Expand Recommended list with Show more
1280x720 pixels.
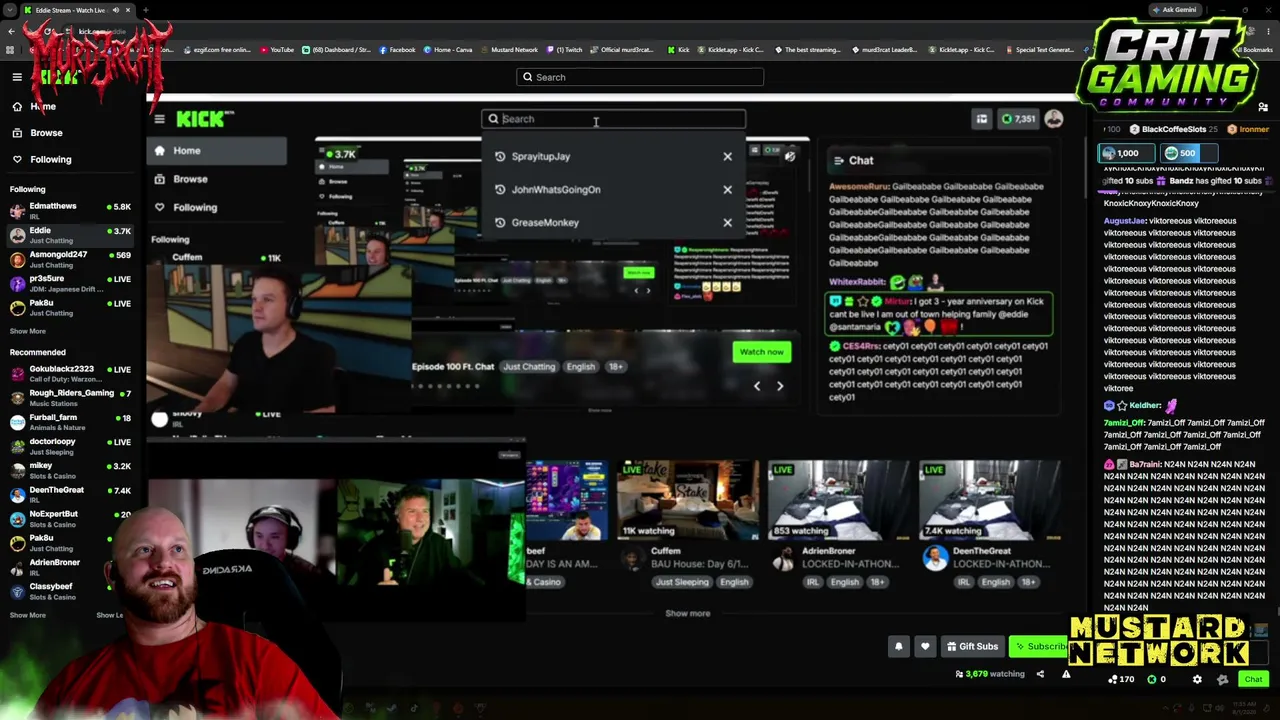[x=27, y=615]
